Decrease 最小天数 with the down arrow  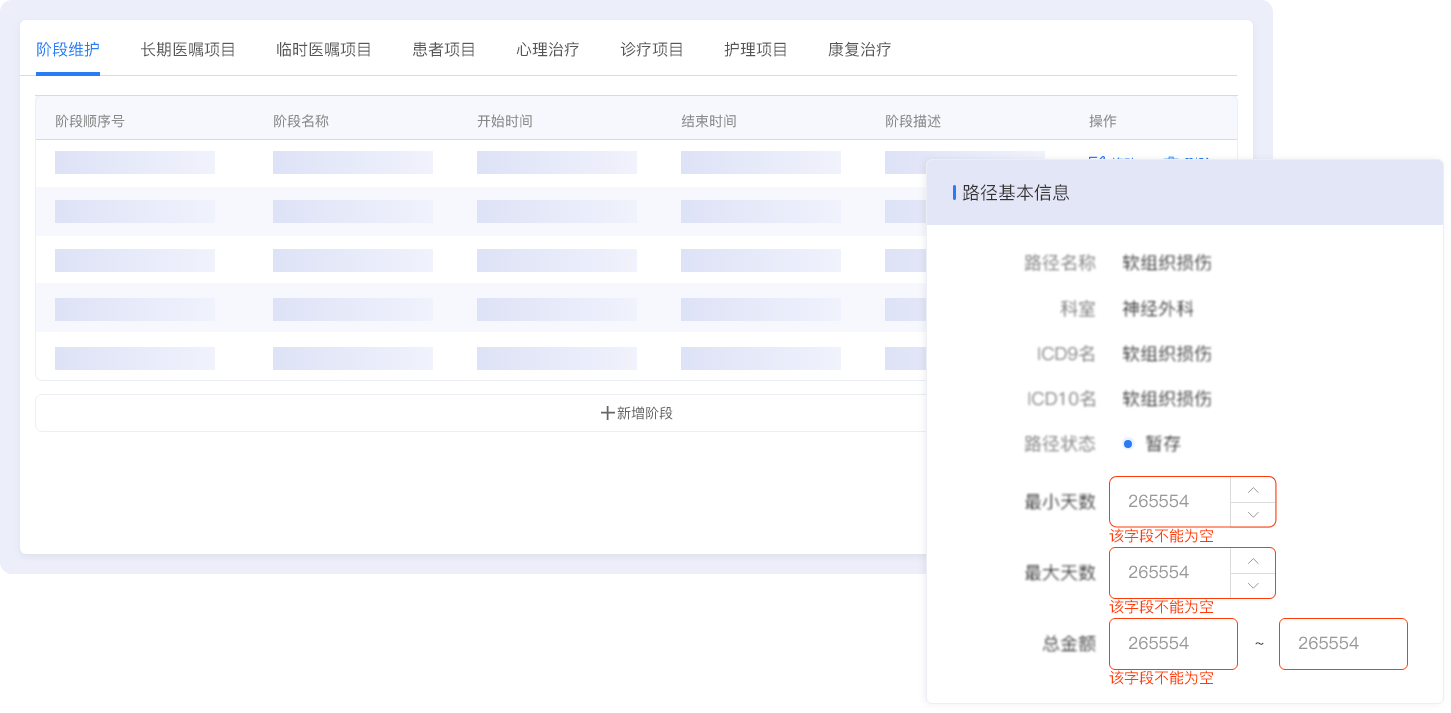(x=1252, y=514)
